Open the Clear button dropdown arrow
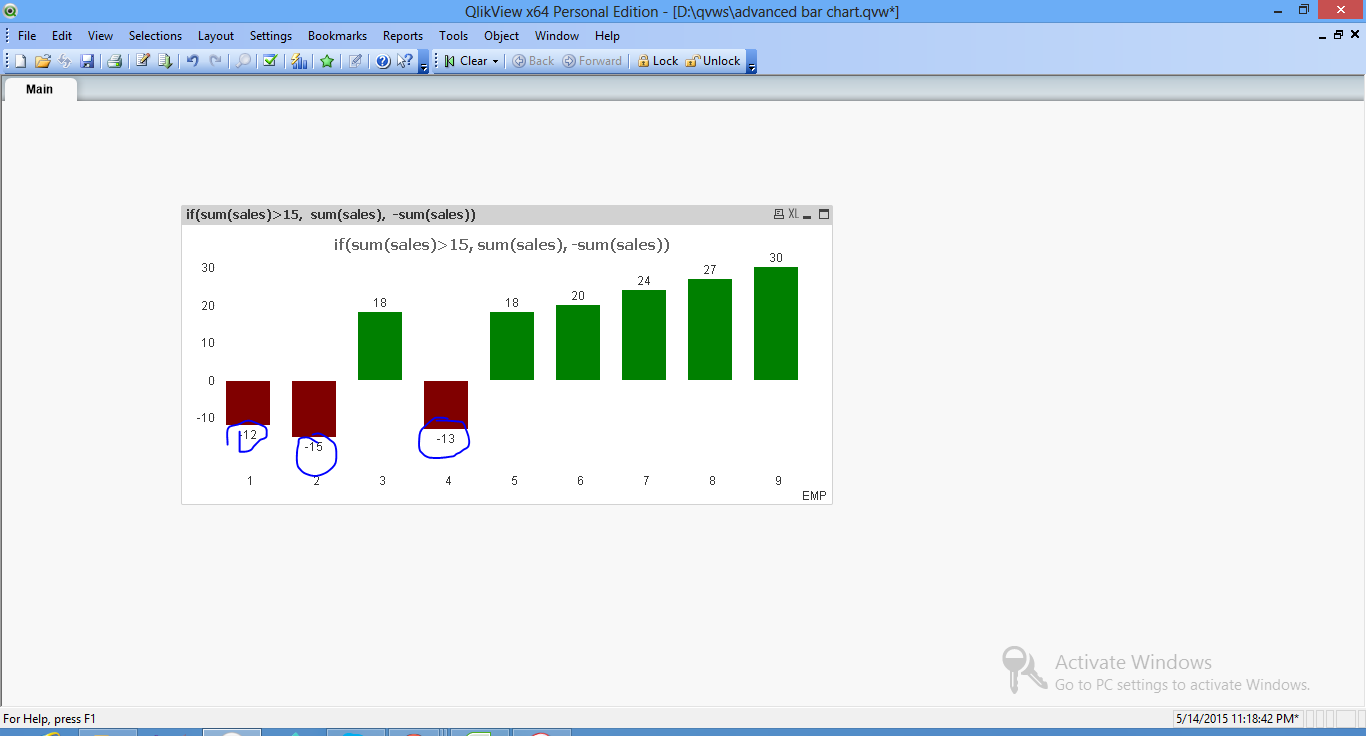Image resolution: width=1366 pixels, height=736 pixels. click(x=495, y=61)
